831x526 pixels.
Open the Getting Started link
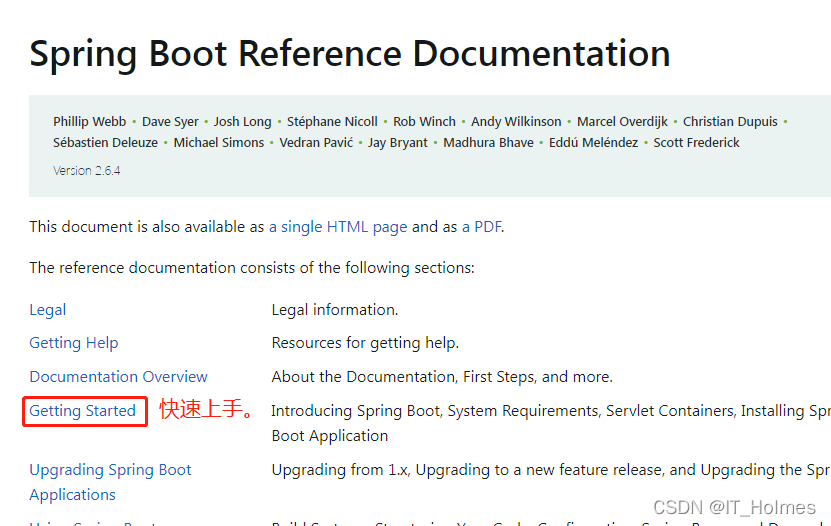tap(82, 411)
